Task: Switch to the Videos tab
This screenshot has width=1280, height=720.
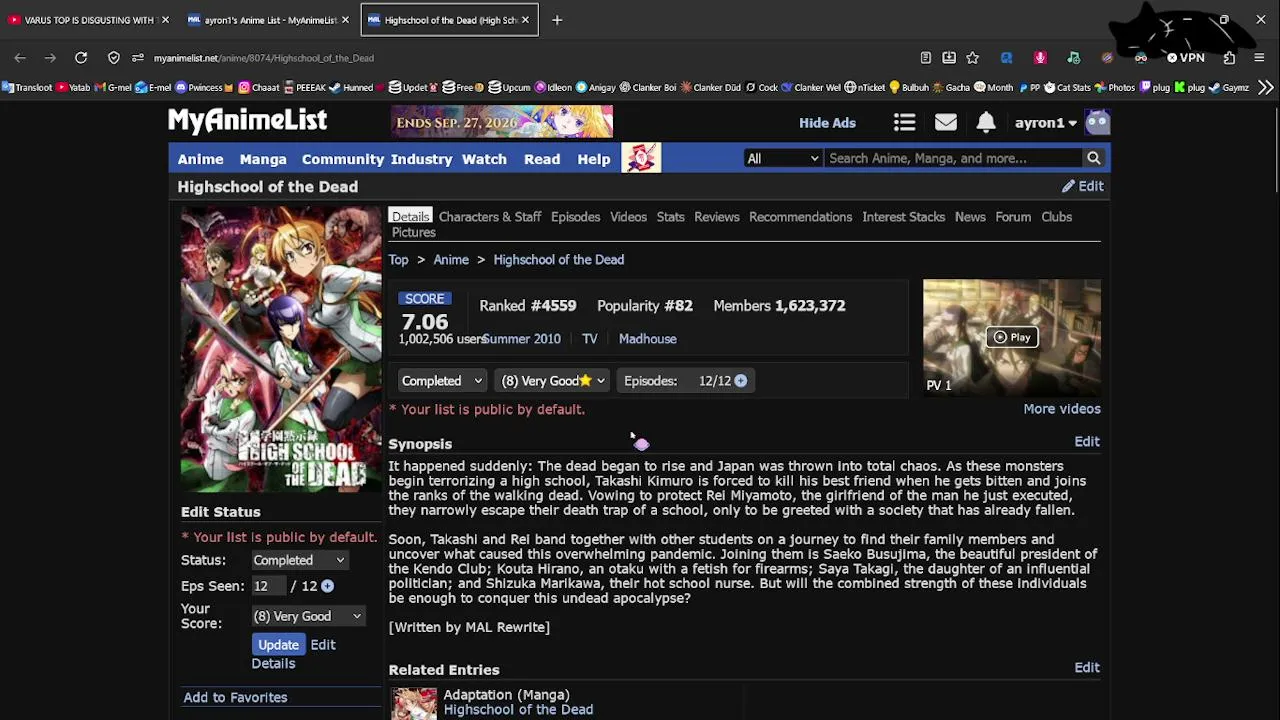Action: (x=628, y=217)
